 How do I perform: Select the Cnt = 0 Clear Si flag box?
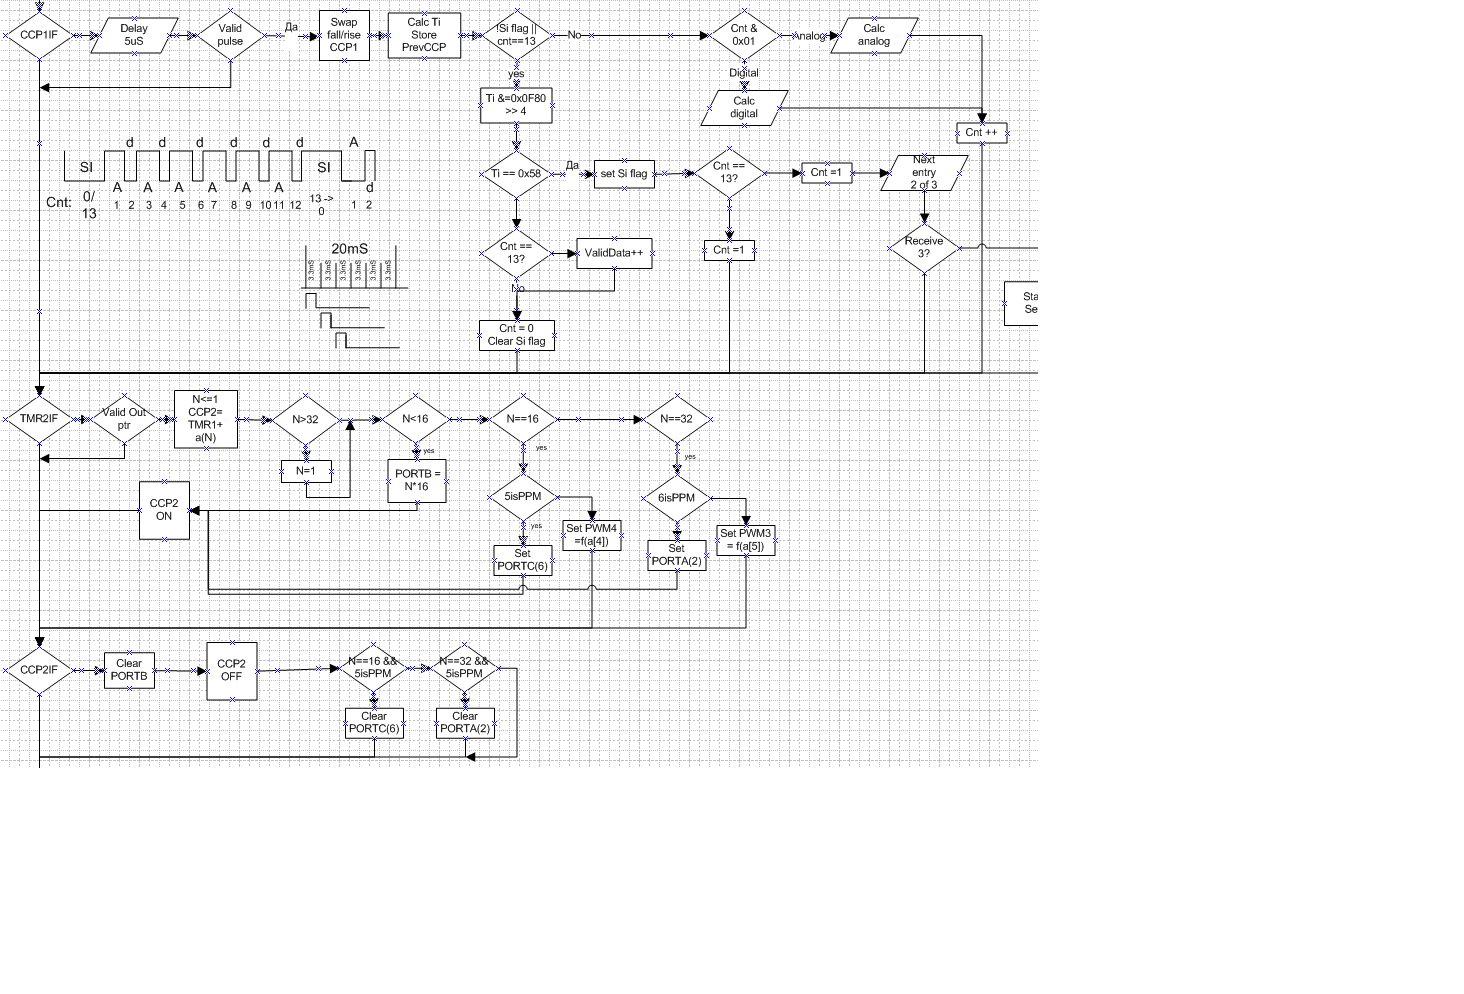[x=517, y=335]
